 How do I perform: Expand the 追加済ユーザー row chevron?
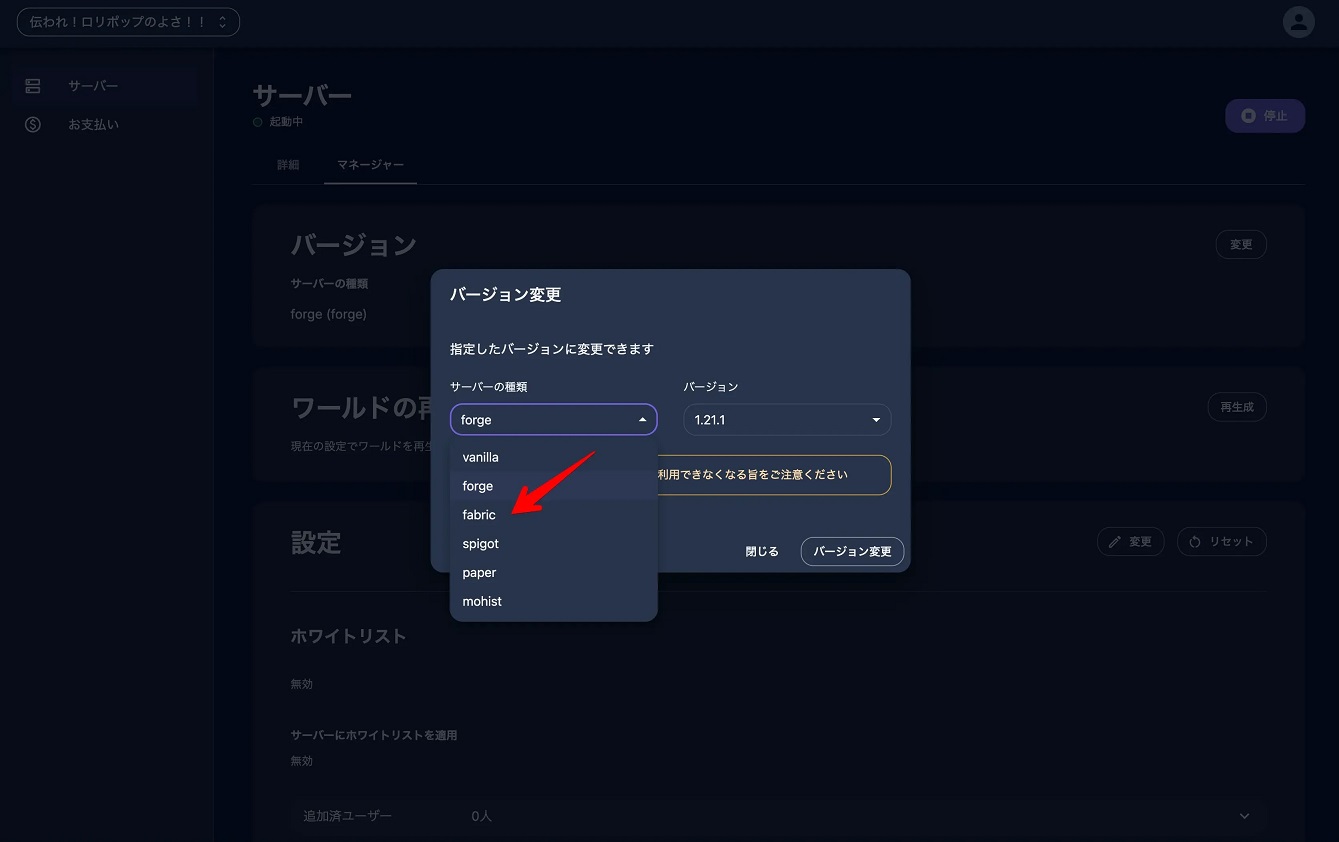pyautogui.click(x=1244, y=816)
